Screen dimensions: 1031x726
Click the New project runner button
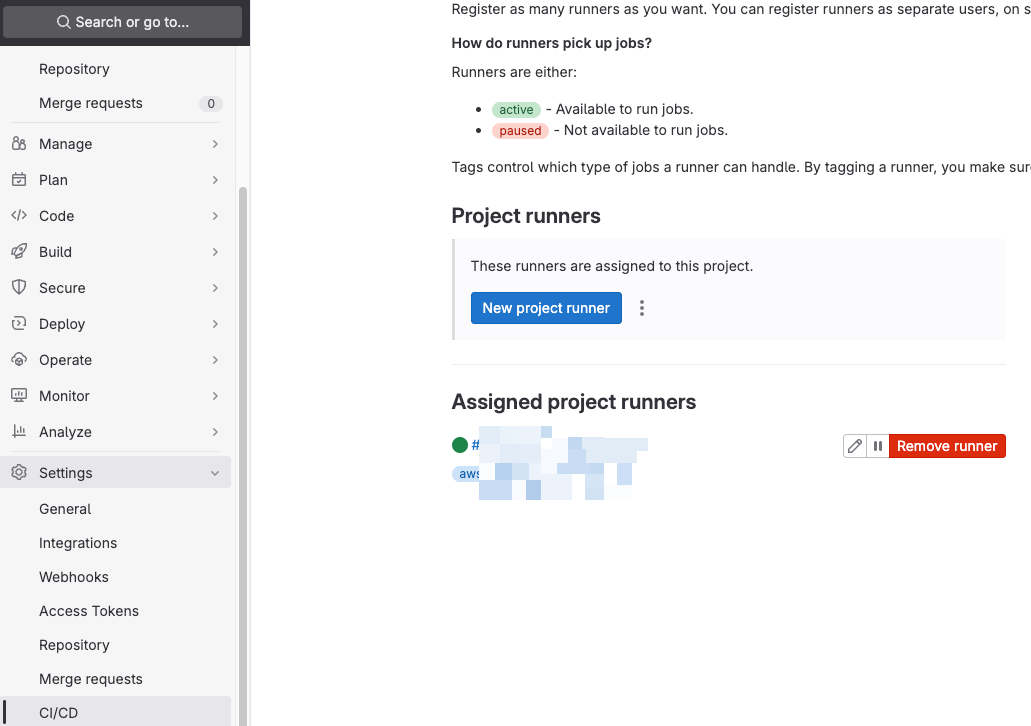[546, 308]
